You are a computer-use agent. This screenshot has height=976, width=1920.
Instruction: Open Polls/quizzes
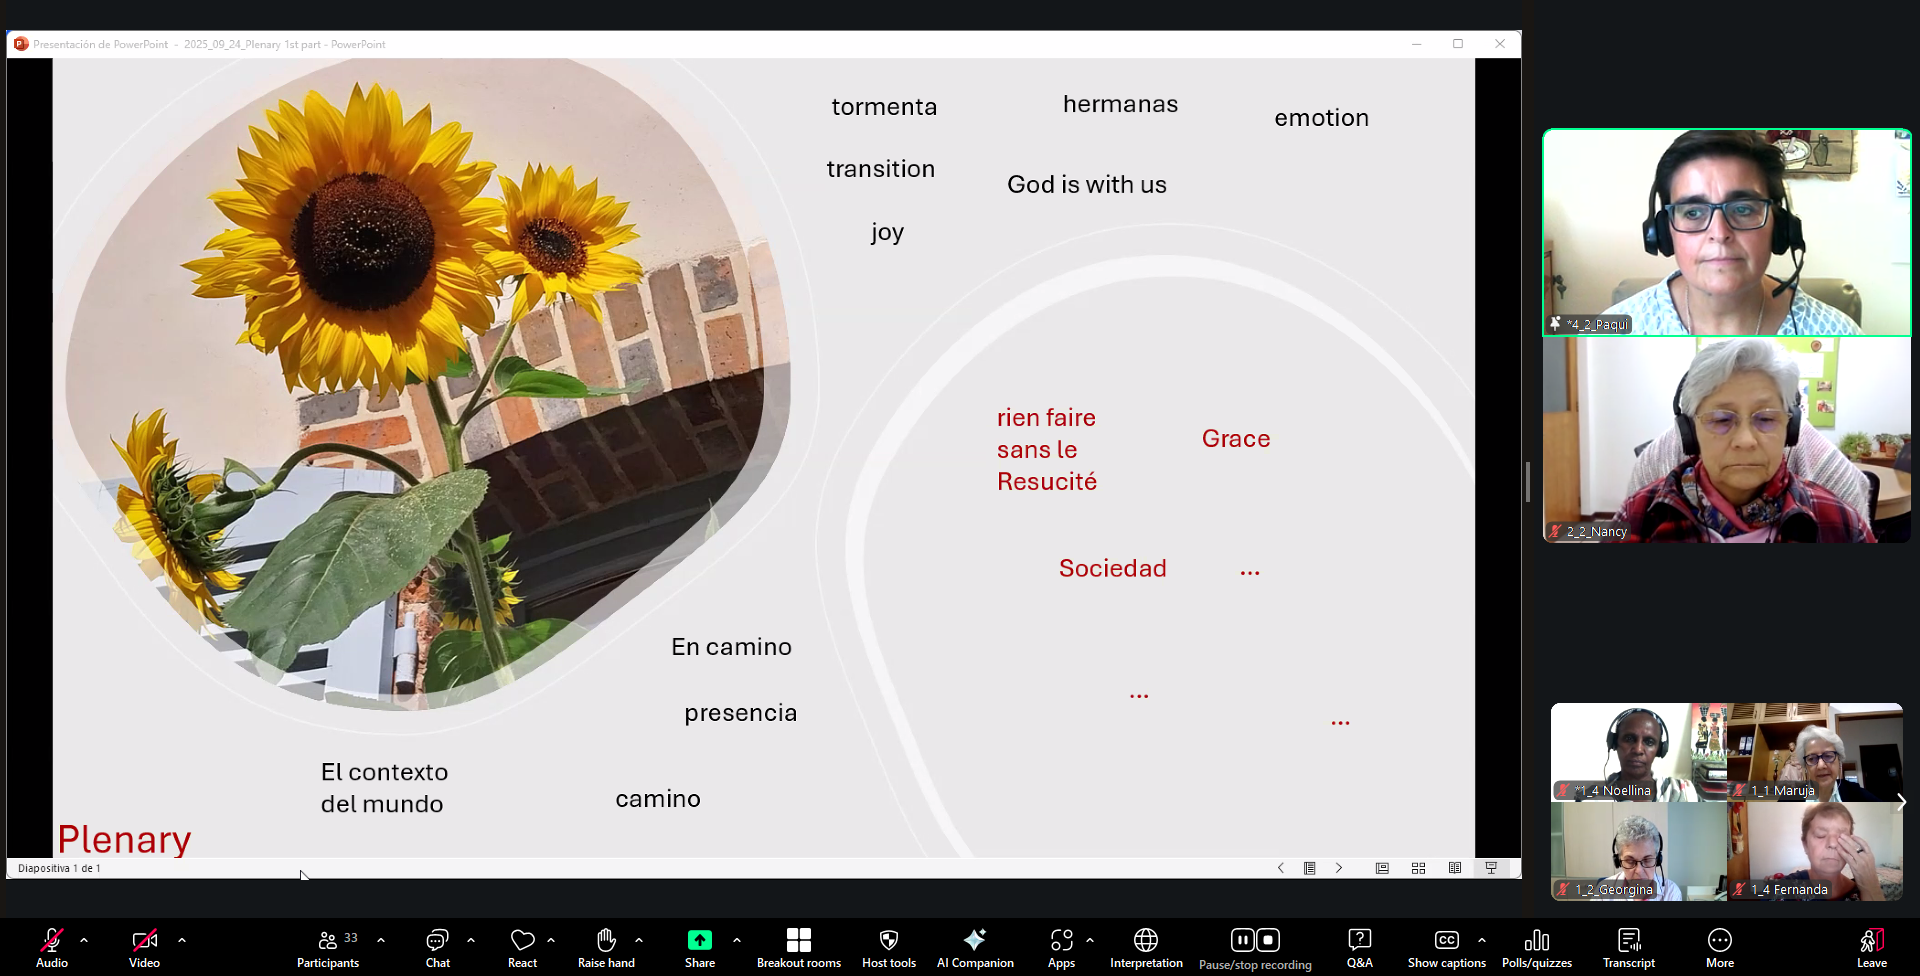pyautogui.click(x=1536, y=947)
